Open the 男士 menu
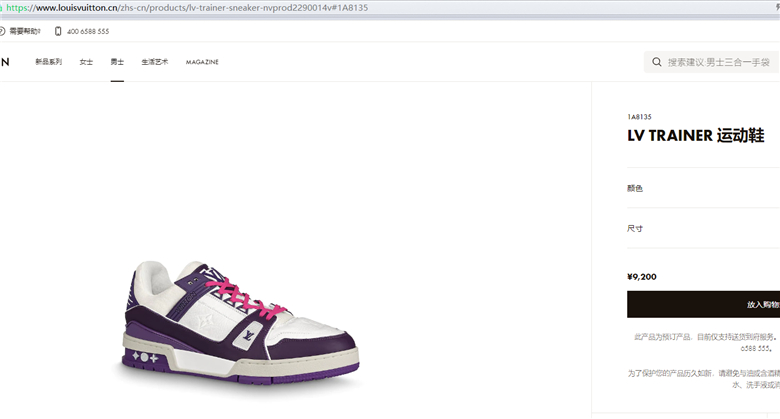780x419 pixels. click(117, 62)
